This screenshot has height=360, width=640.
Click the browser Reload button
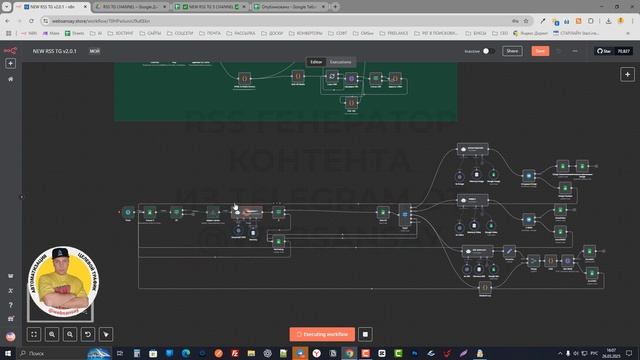(31, 21)
